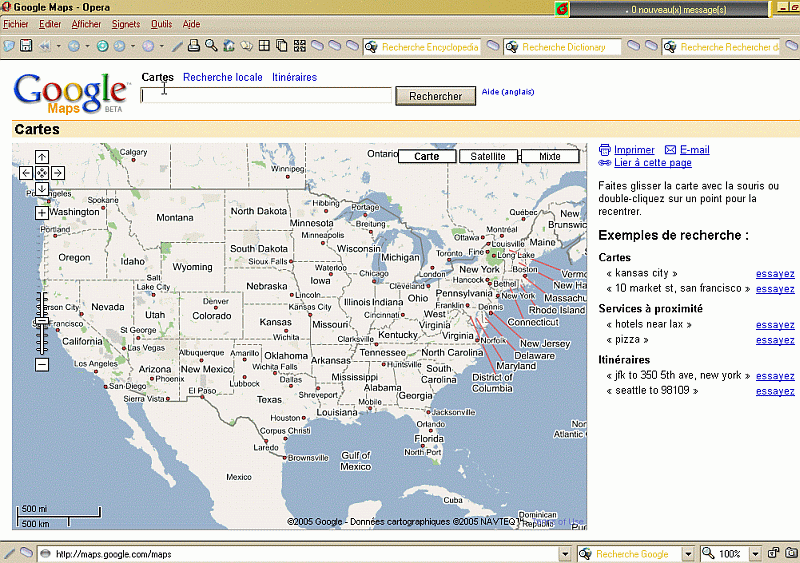Screen dimensions: 800x563
Task: Switch map to Mixte view
Action: (549, 156)
